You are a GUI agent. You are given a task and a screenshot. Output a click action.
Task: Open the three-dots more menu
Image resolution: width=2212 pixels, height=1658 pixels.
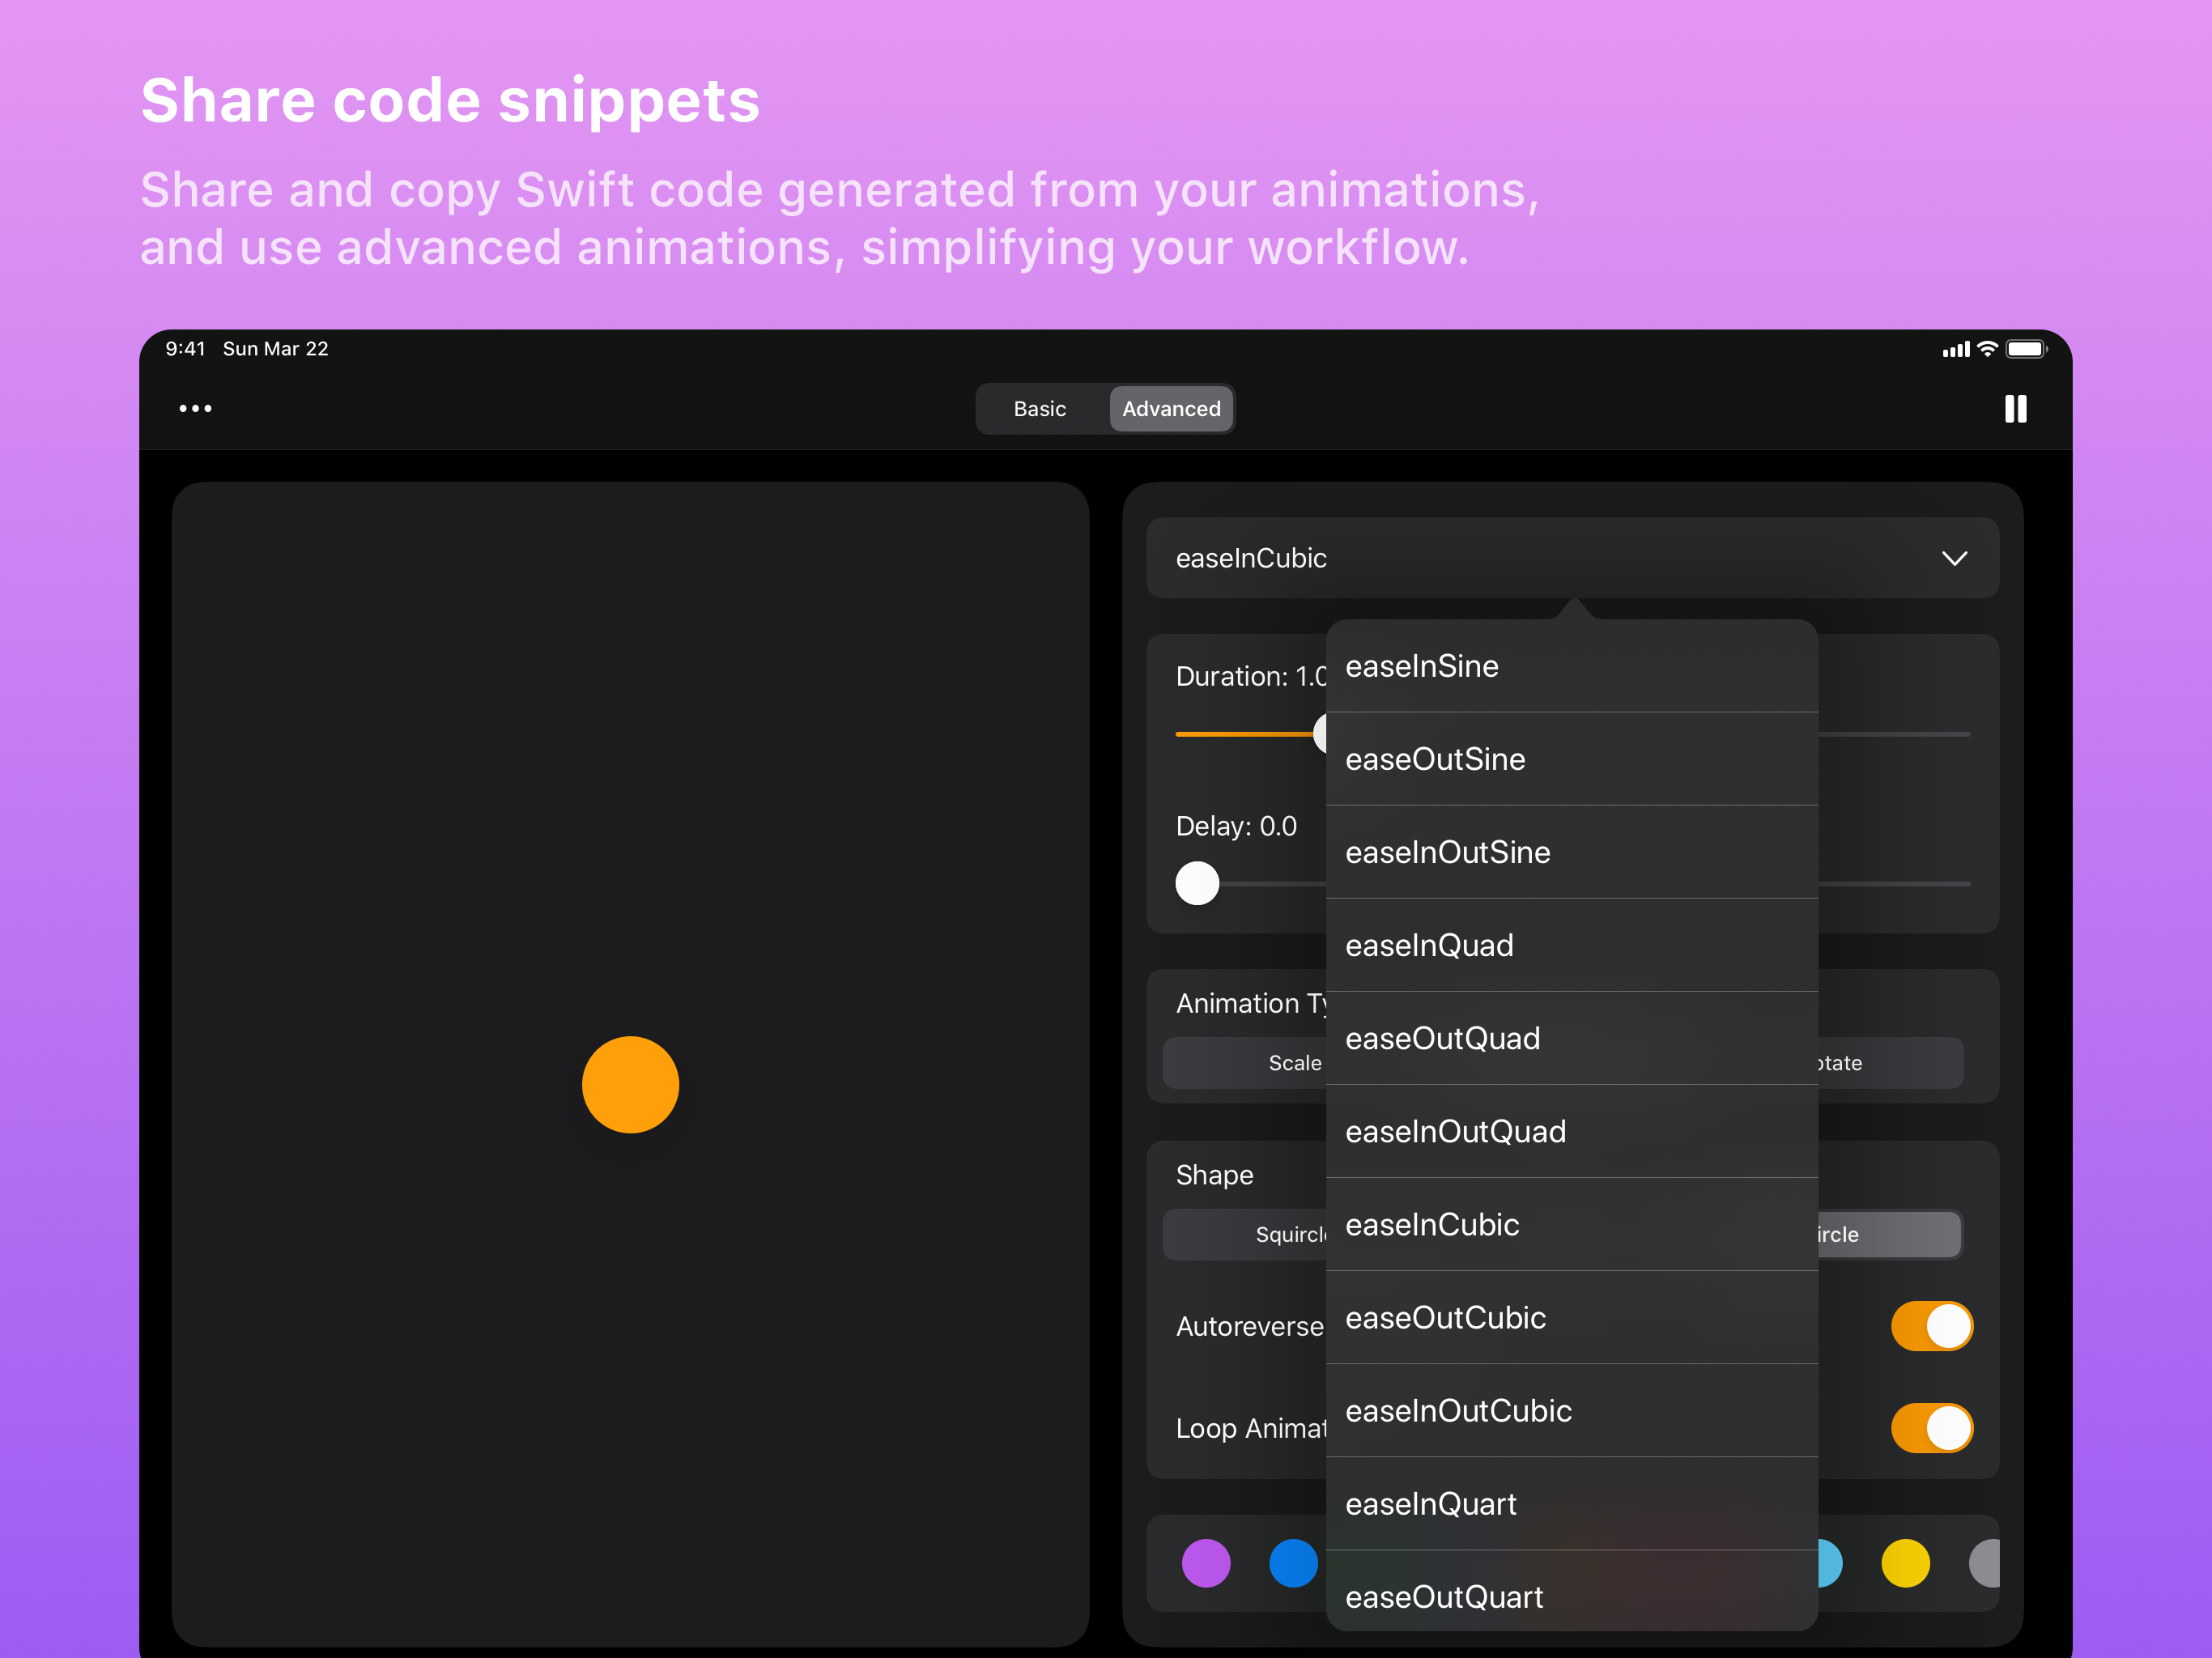coord(195,408)
